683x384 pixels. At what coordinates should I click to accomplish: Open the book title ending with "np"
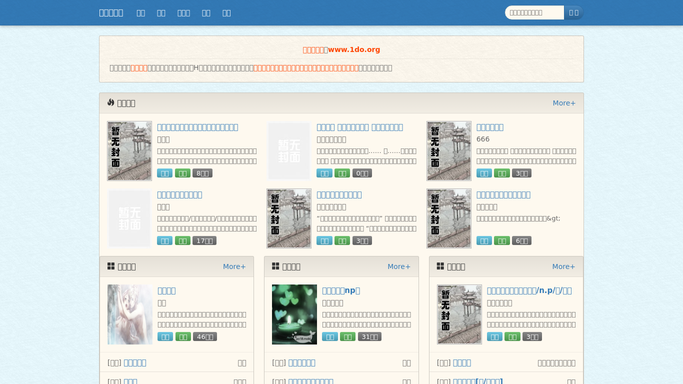click(341, 291)
